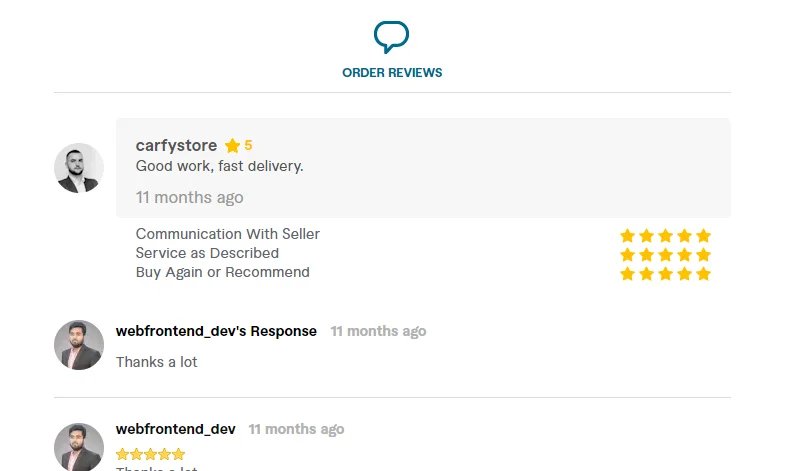Click the speech bubble reviews icon
Viewport: 787px width, 471px height.
pos(391,37)
